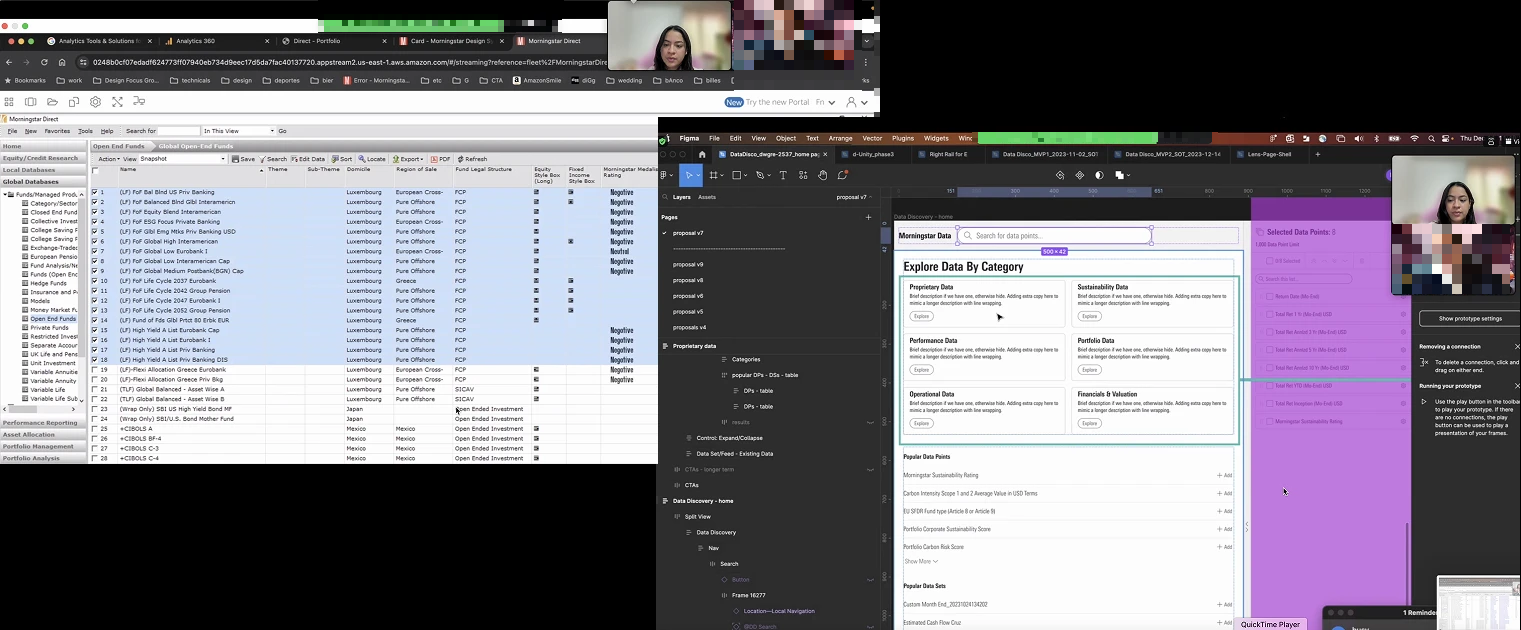Open Performance Reporting section in left nav
The image size is (1521, 630).
[x=43, y=423]
